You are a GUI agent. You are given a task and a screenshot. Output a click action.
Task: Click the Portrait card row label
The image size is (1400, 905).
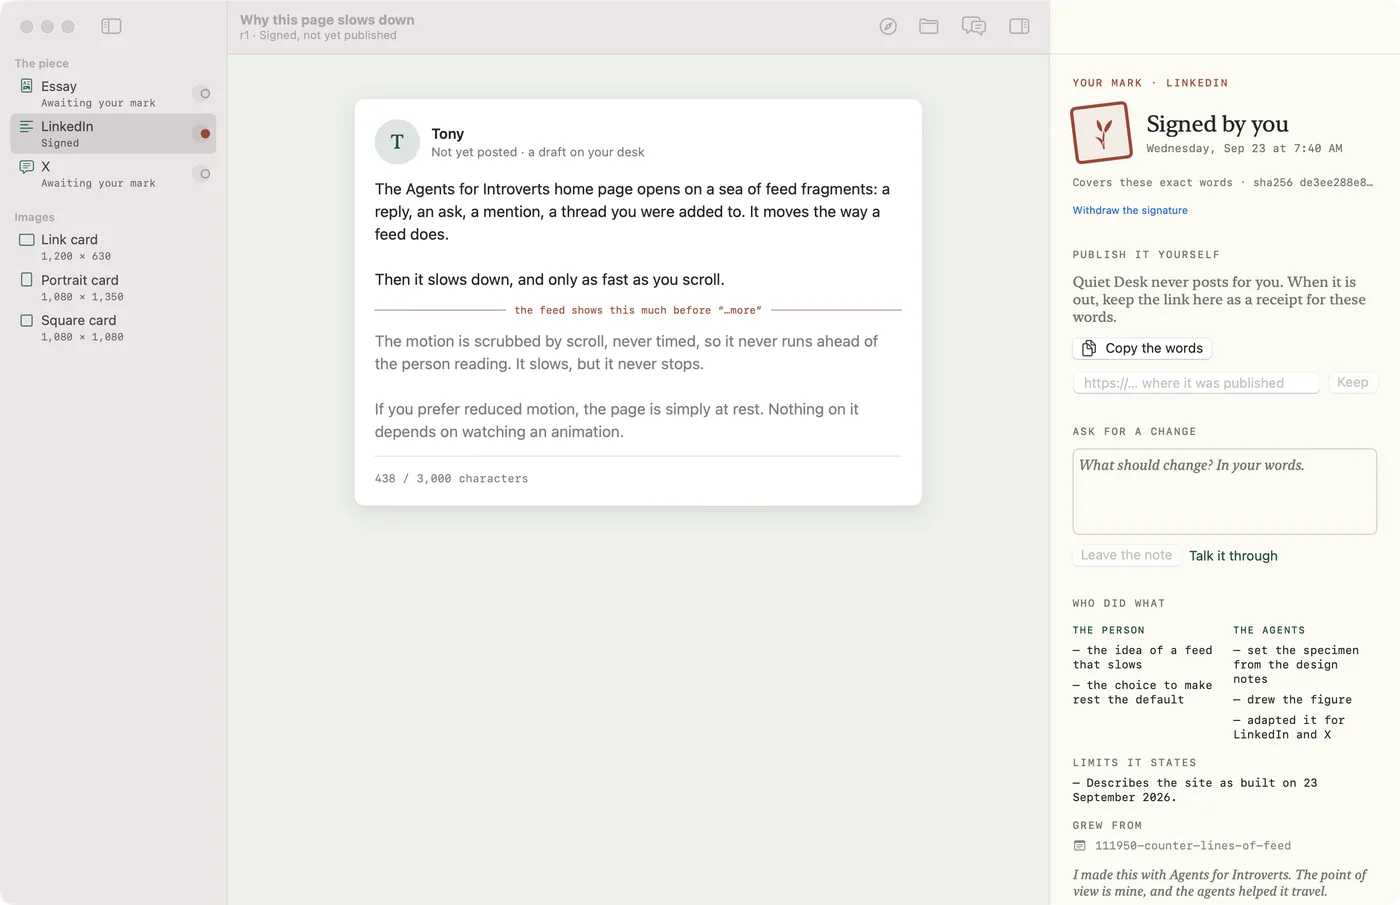coord(80,280)
